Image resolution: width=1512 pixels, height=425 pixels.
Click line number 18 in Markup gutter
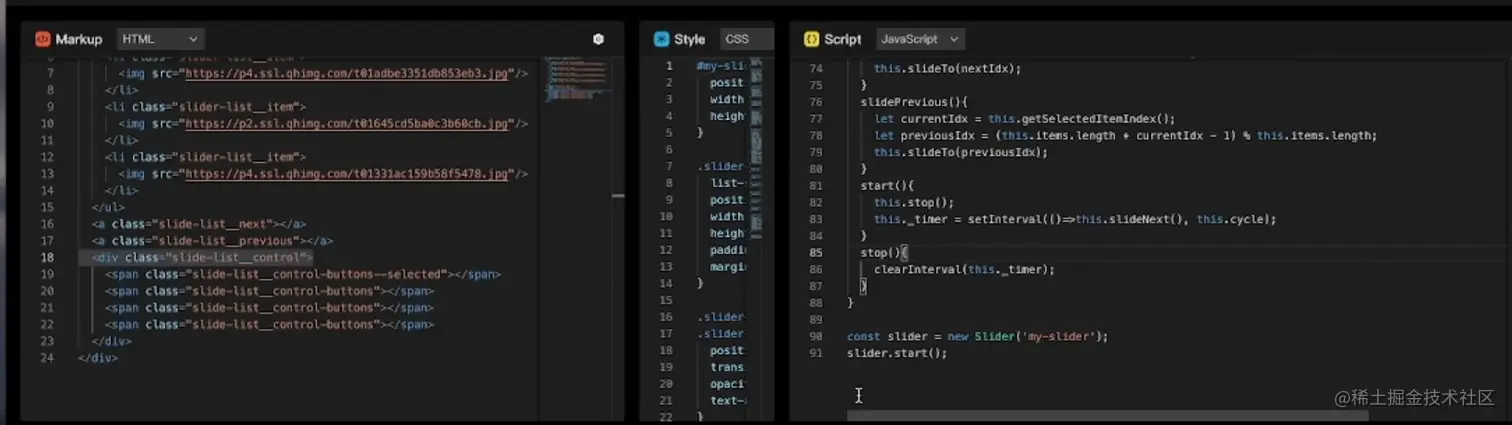click(x=47, y=257)
